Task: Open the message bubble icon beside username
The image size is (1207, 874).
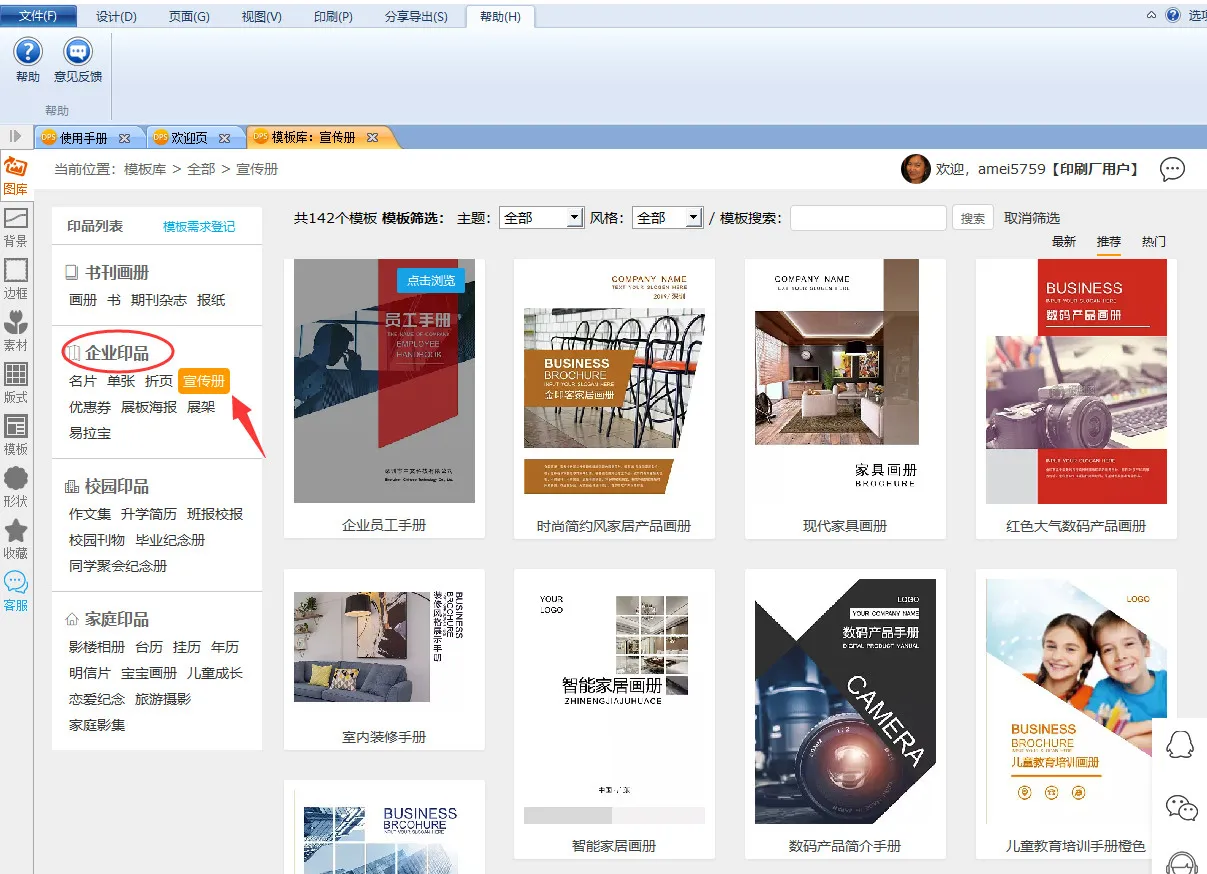Action: 1172,169
